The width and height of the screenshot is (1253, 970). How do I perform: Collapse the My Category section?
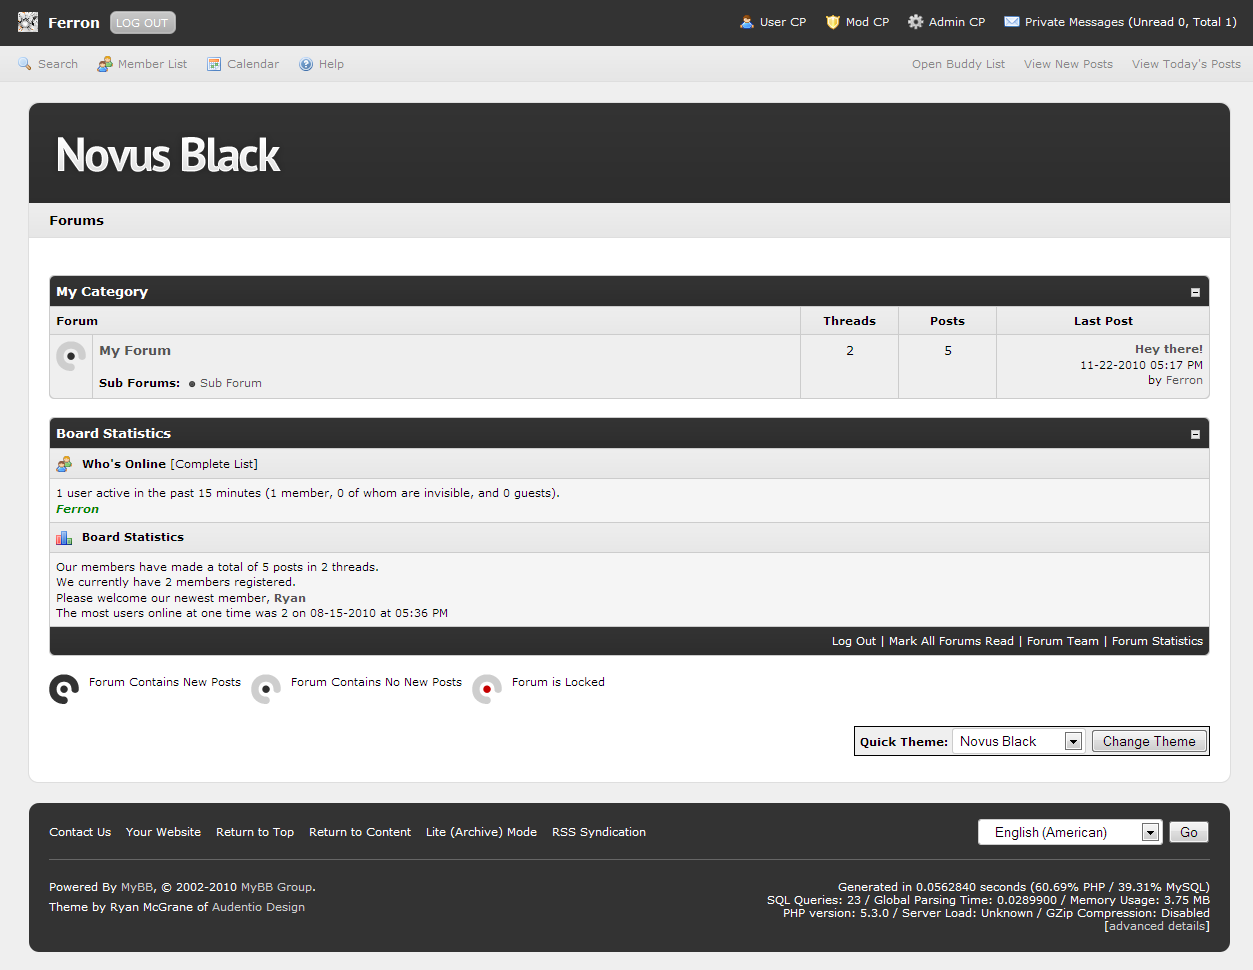[x=1194, y=292]
